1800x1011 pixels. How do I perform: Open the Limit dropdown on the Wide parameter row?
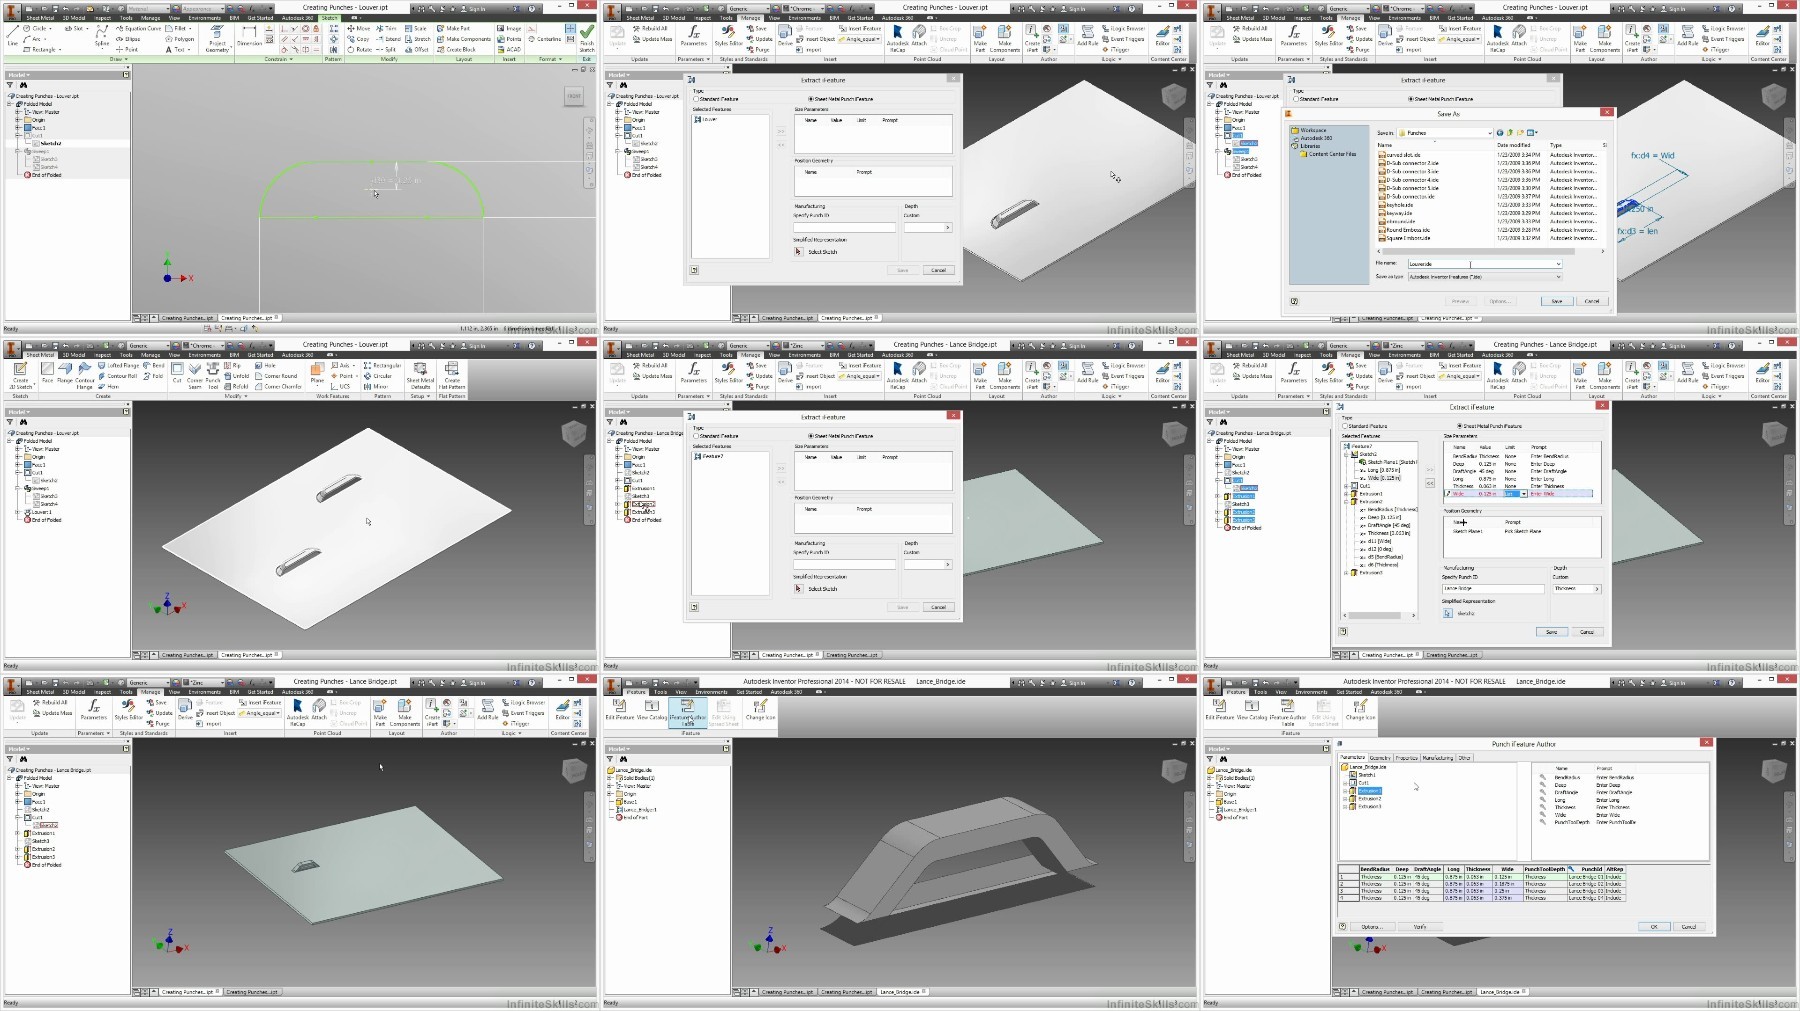point(1524,493)
